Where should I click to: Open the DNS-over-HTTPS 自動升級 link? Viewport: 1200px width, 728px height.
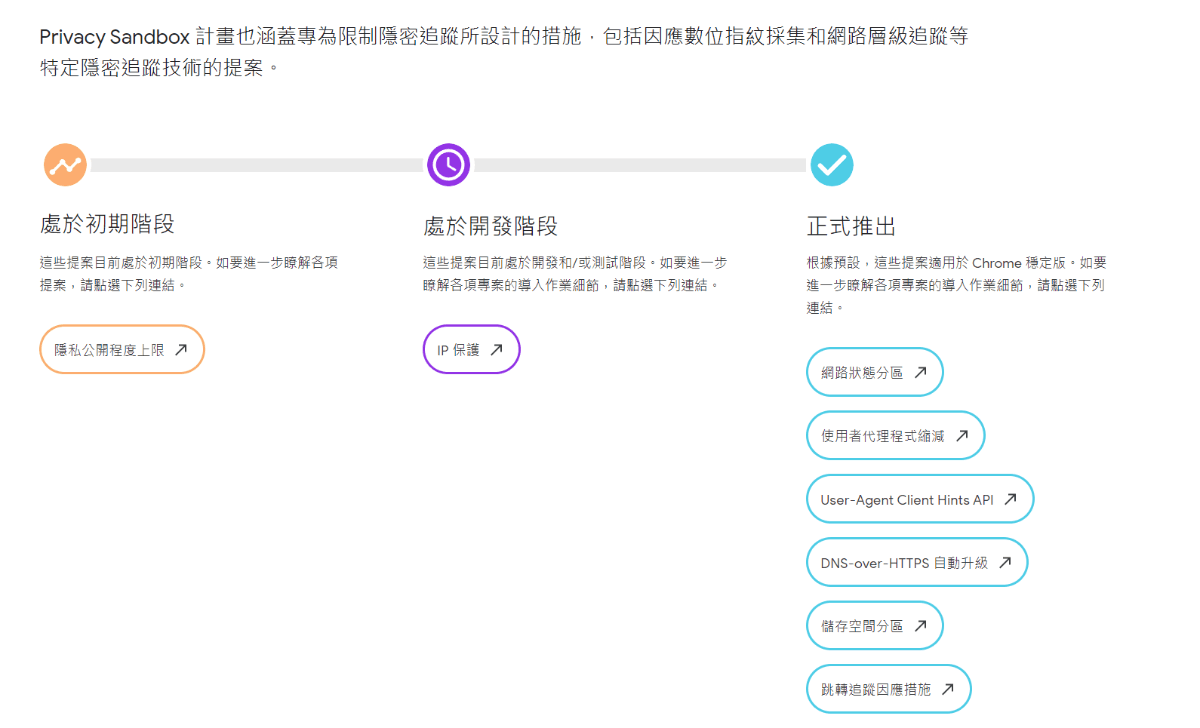tap(916, 562)
